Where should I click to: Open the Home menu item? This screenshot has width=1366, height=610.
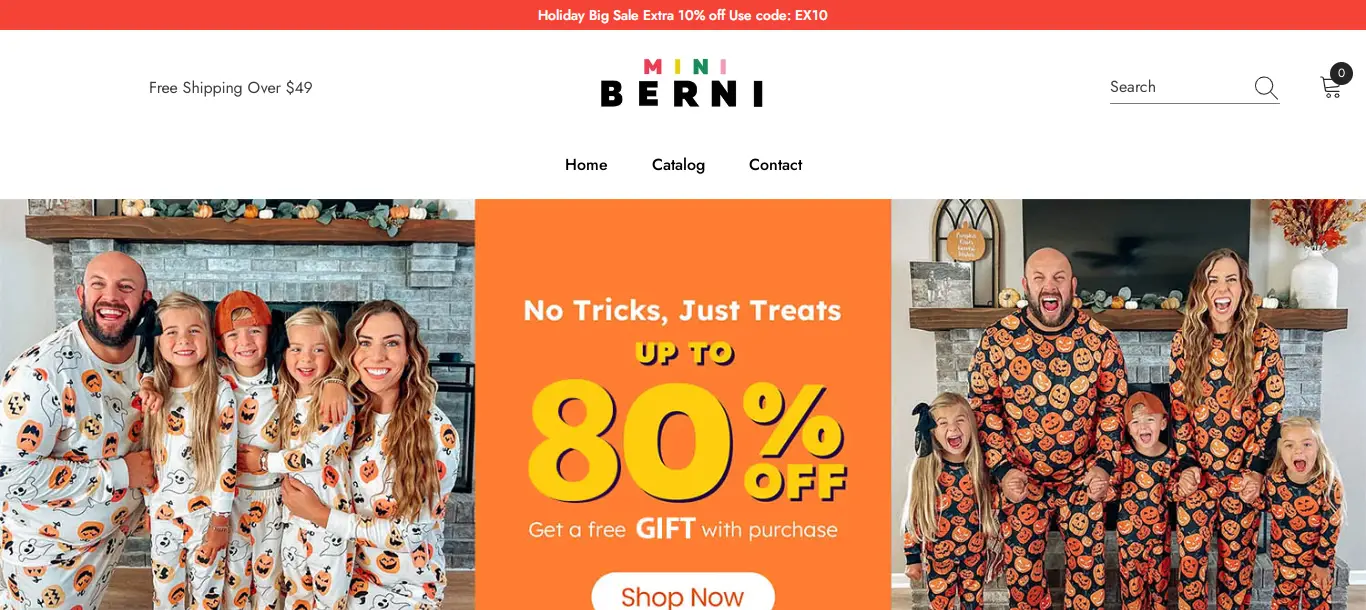[586, 165]
